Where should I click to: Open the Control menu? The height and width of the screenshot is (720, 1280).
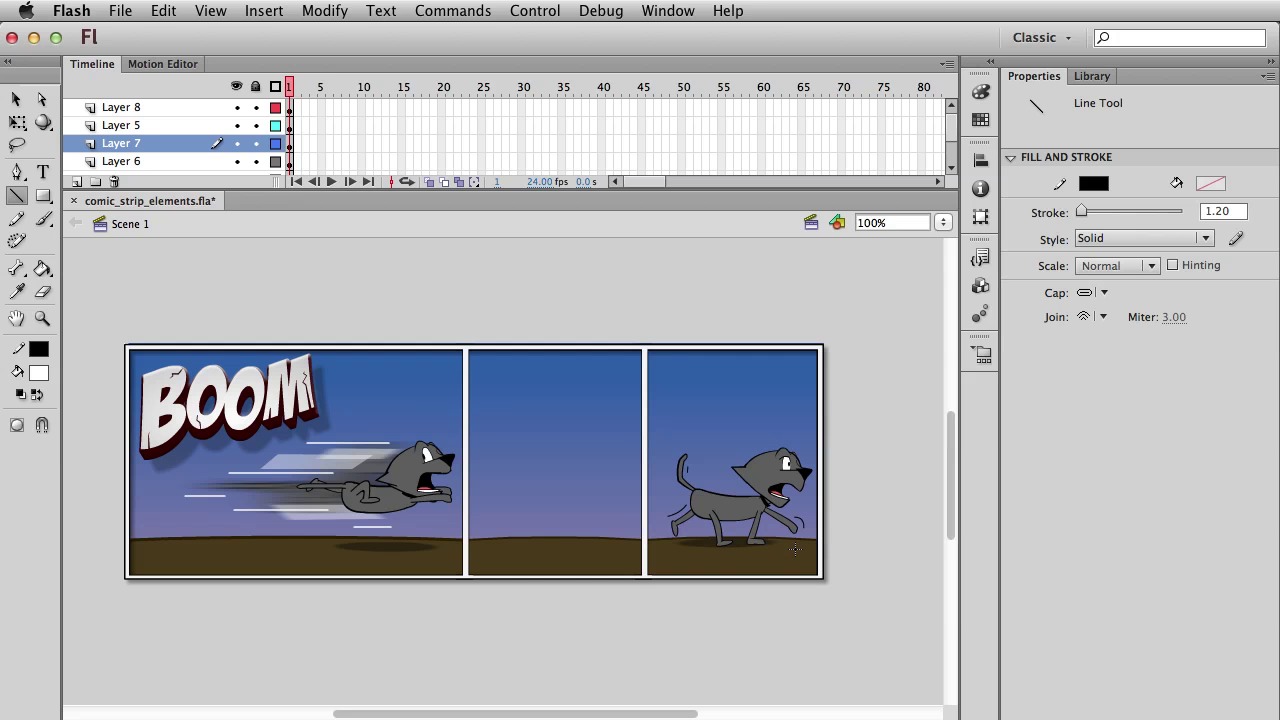pos(535,10)
